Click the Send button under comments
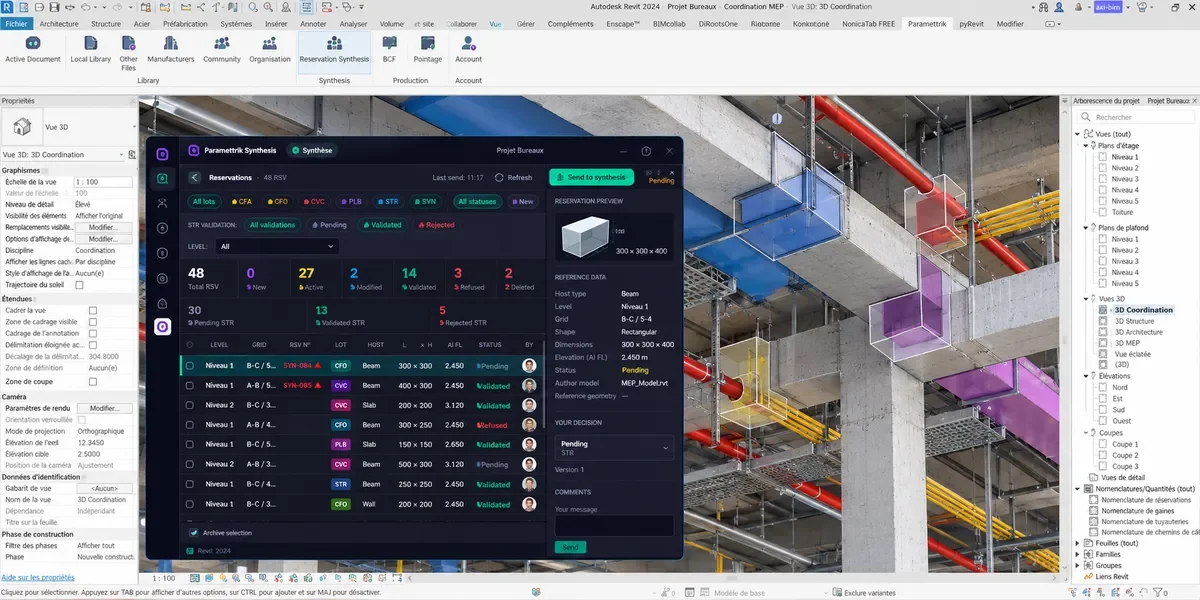This screenshot has height=600, width=1200. [570, 547]
